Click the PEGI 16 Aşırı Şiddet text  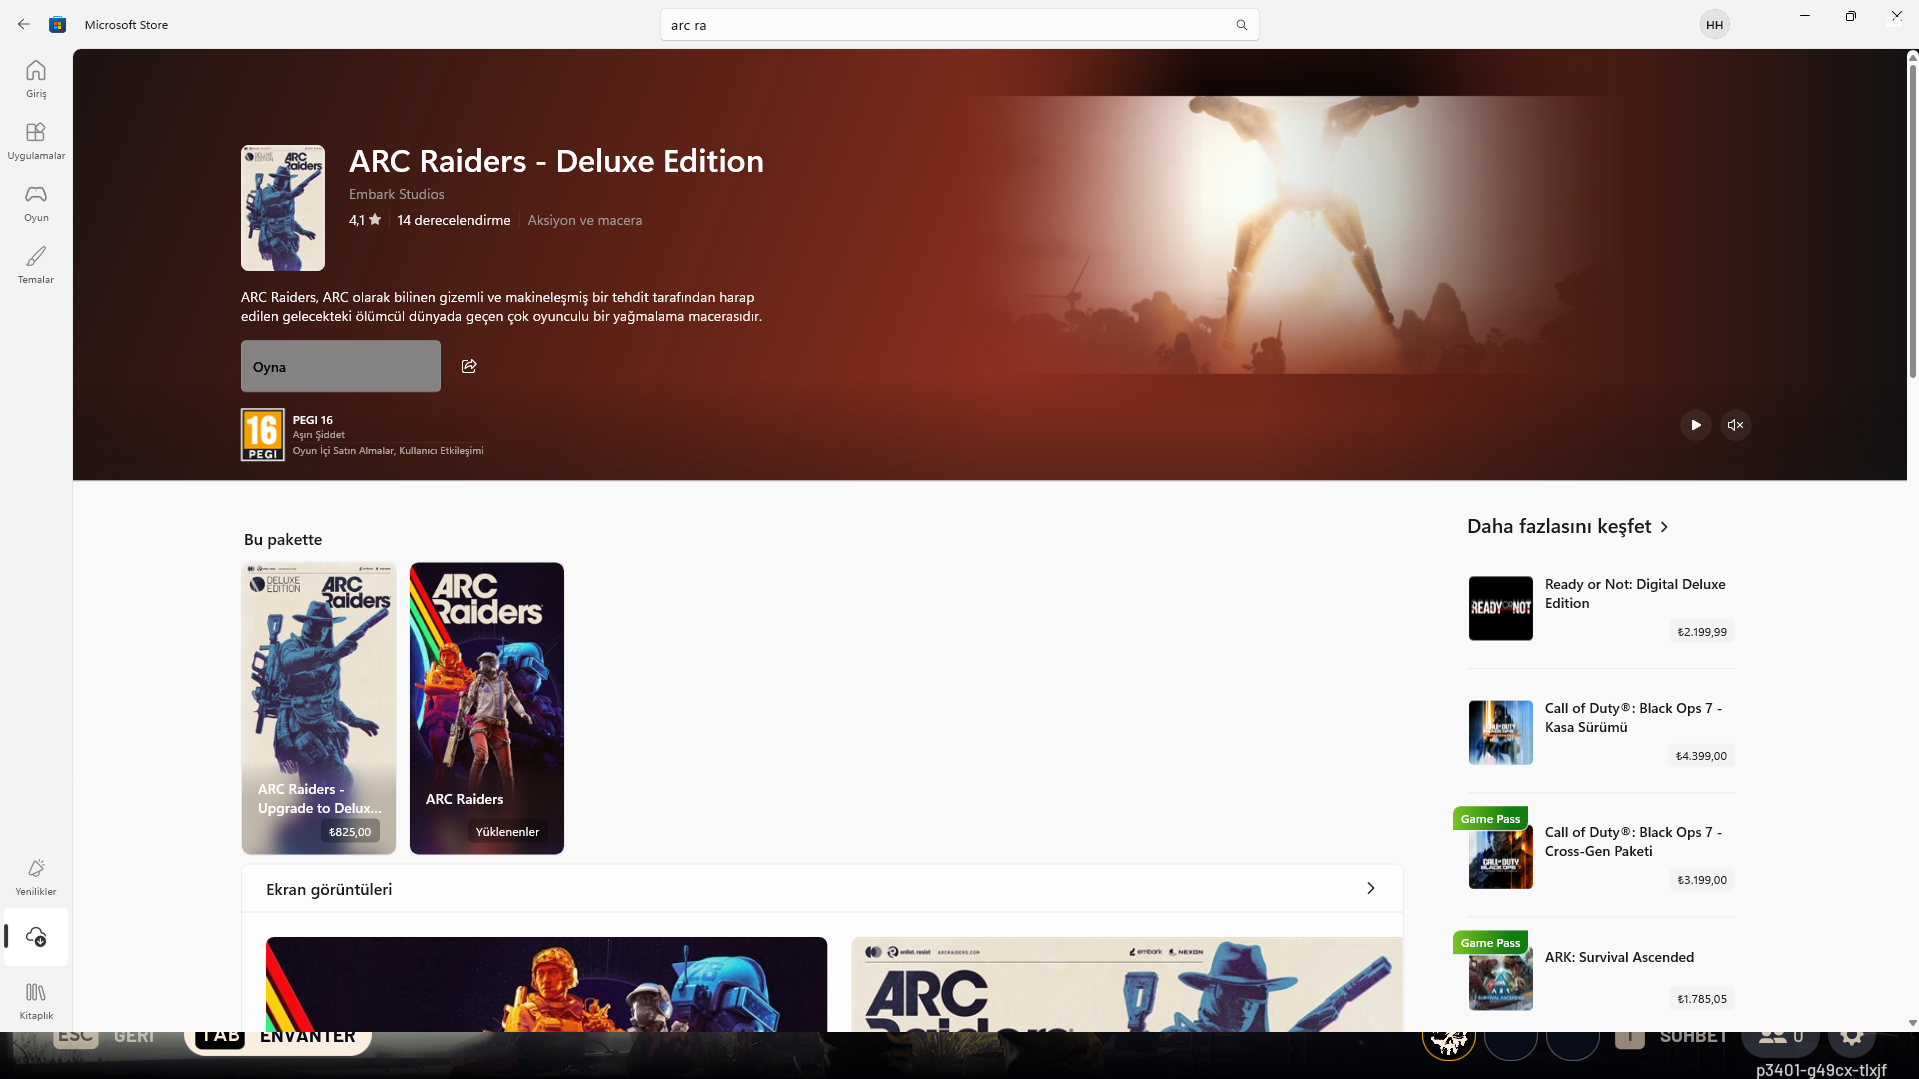[x=319, y=427]
